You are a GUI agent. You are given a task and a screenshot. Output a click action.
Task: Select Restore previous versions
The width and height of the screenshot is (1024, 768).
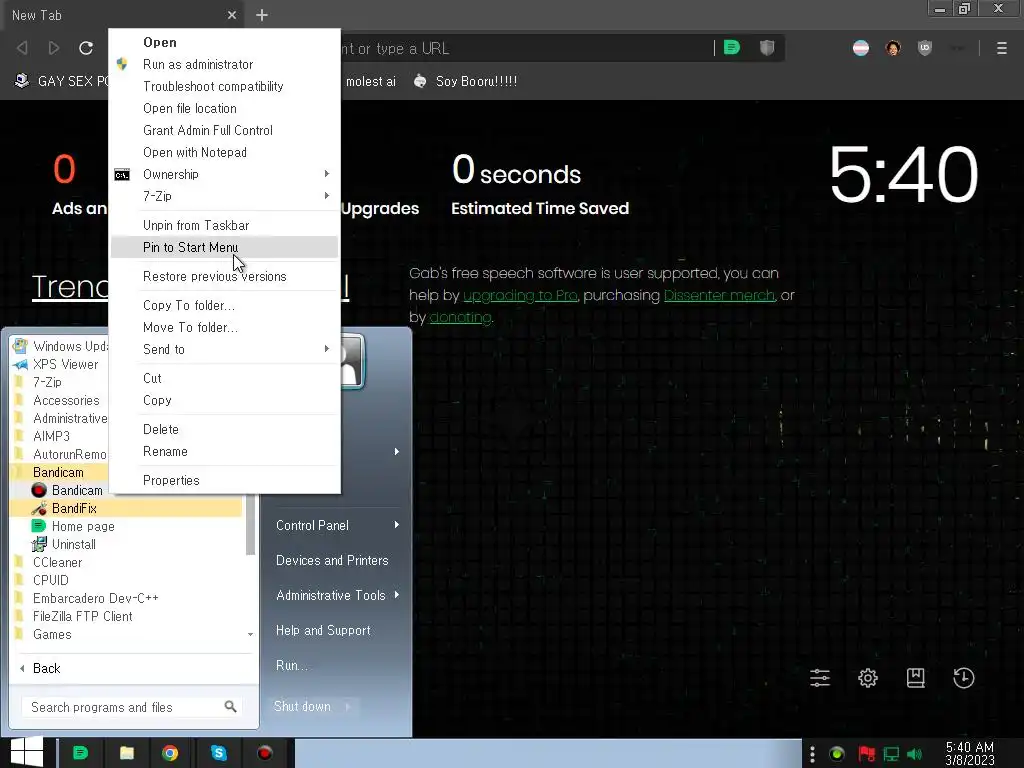225,276
